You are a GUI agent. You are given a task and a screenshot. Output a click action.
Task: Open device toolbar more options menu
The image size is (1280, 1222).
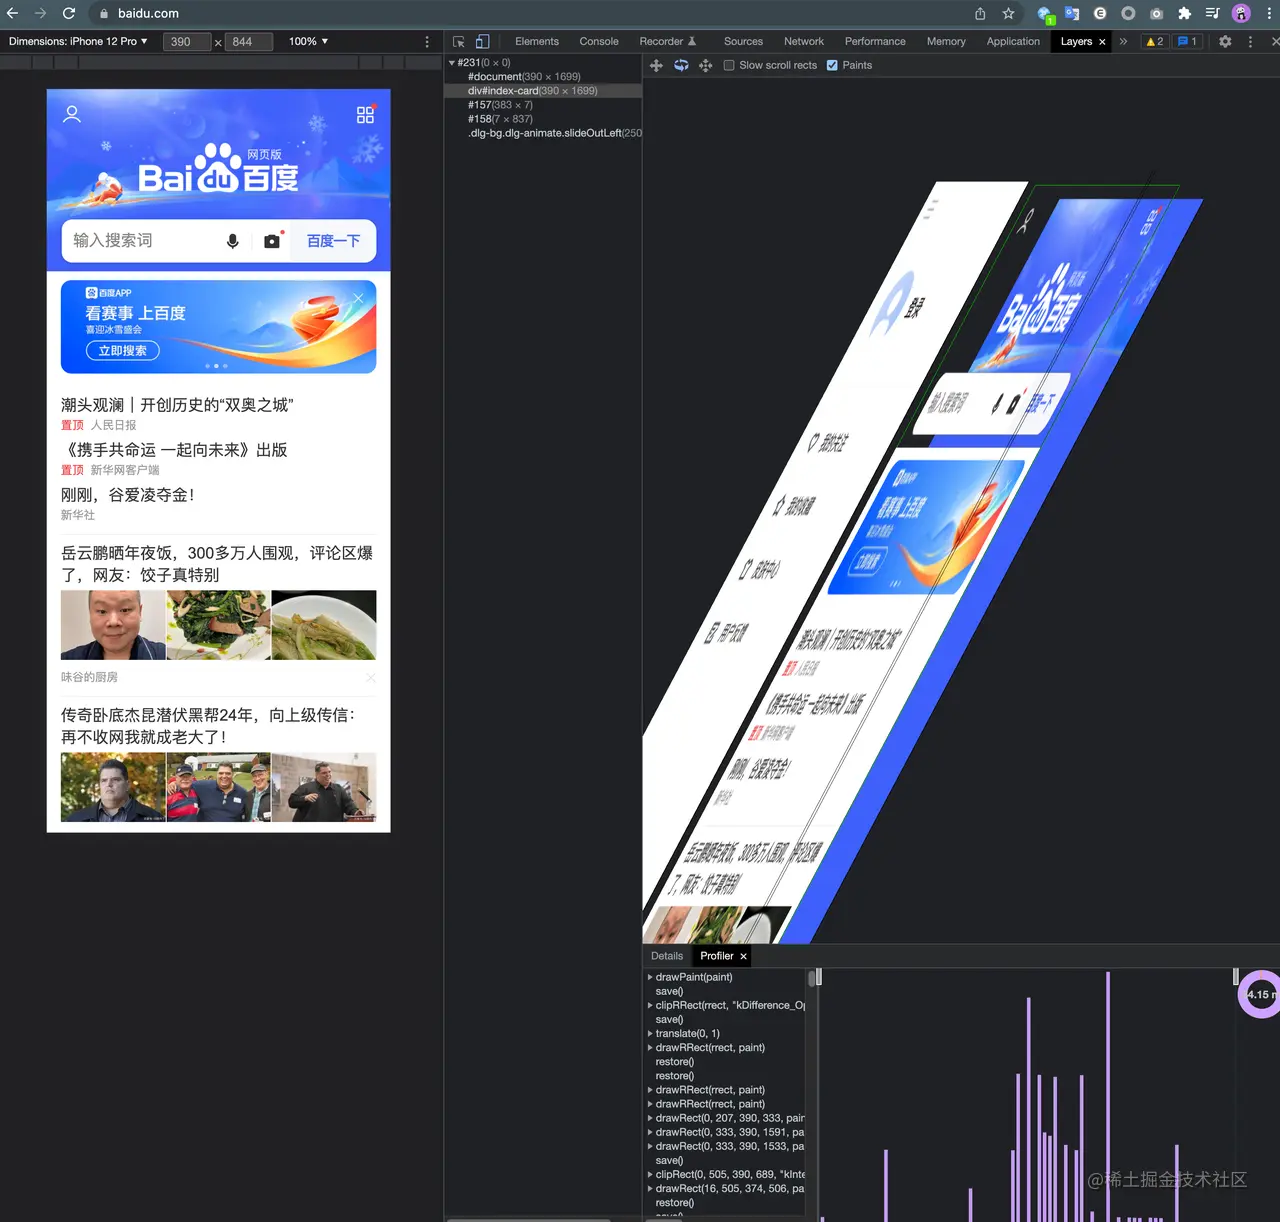[427, 42]
